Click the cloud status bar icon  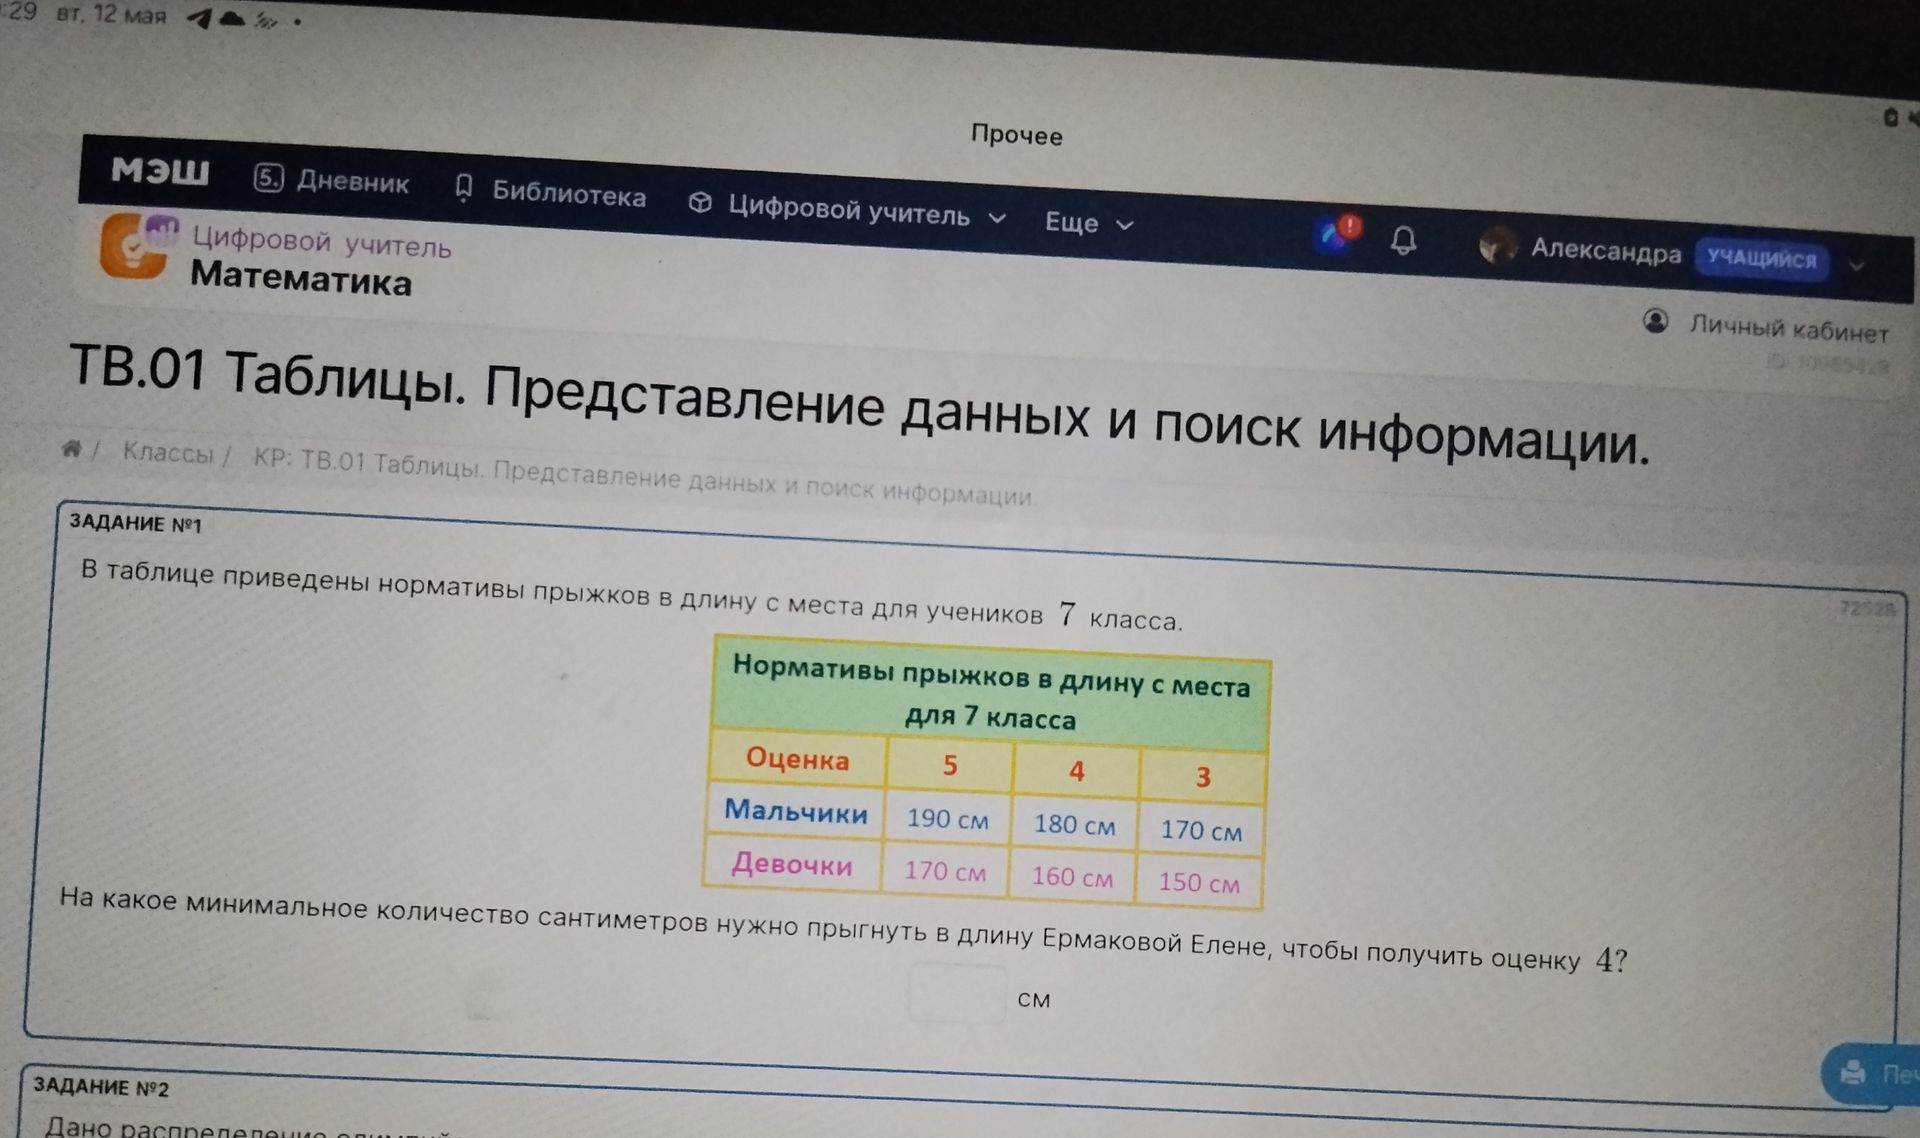coord(232,19)
